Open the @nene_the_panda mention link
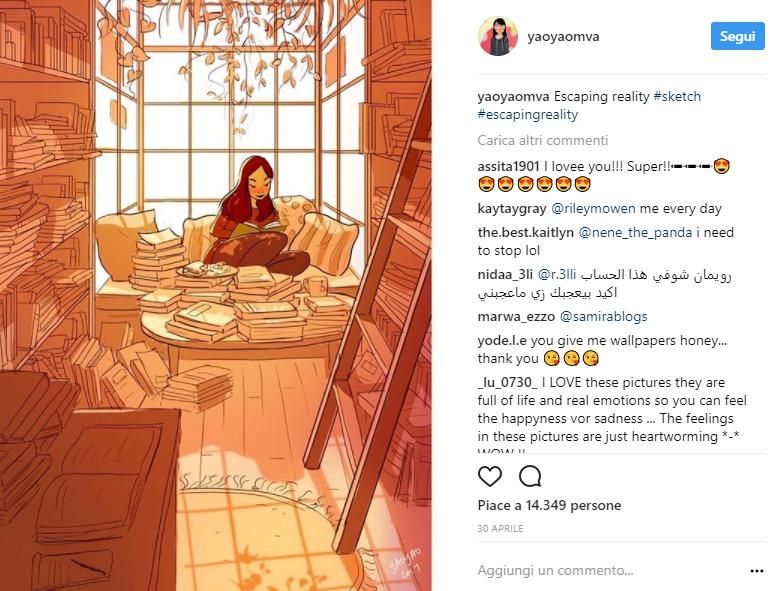 635,232
